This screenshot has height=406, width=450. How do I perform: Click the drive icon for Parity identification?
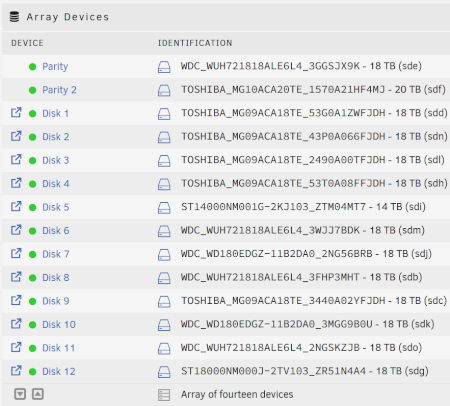164,67
